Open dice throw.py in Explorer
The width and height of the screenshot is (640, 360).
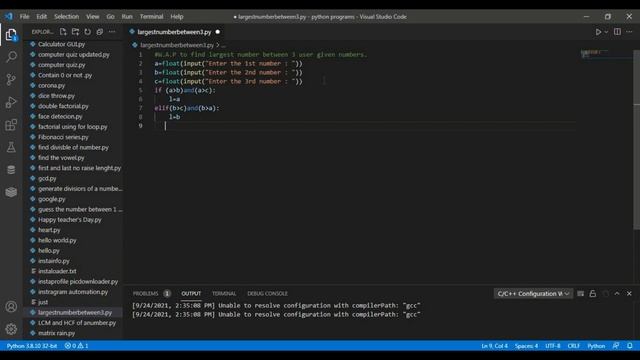pyautogui.click(x=56, y=96)
